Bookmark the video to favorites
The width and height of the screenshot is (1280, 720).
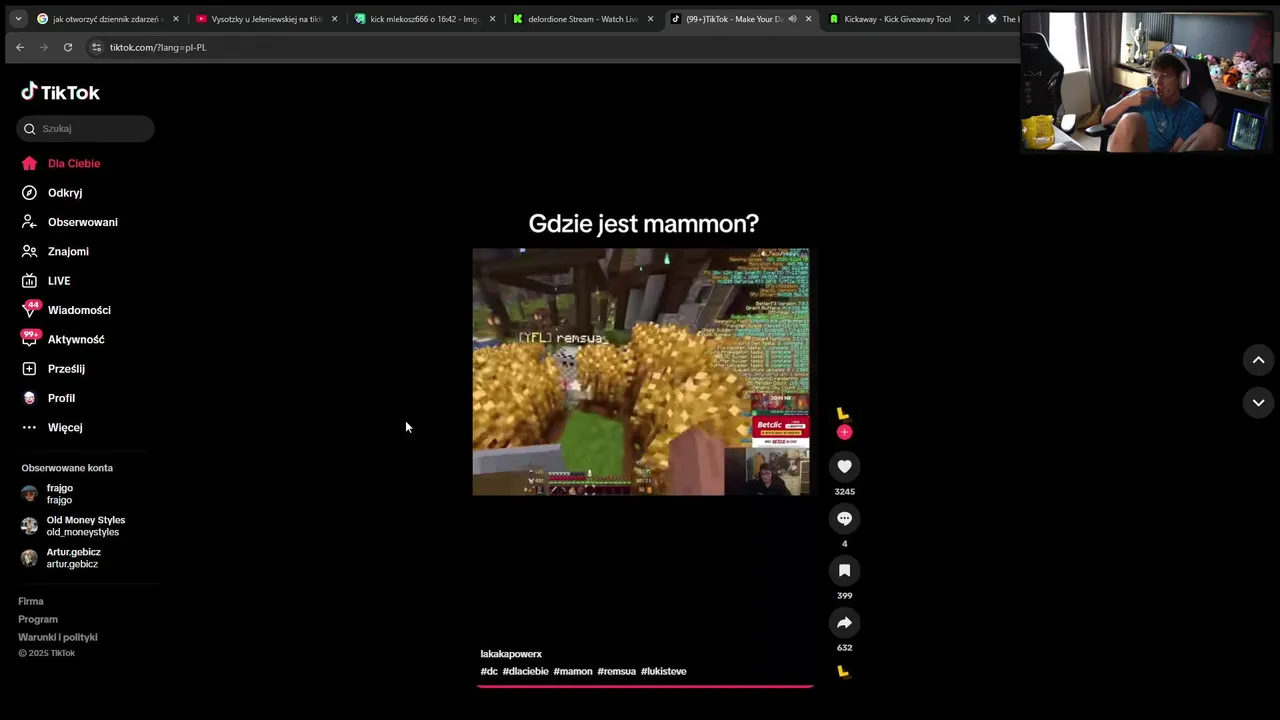844,570
